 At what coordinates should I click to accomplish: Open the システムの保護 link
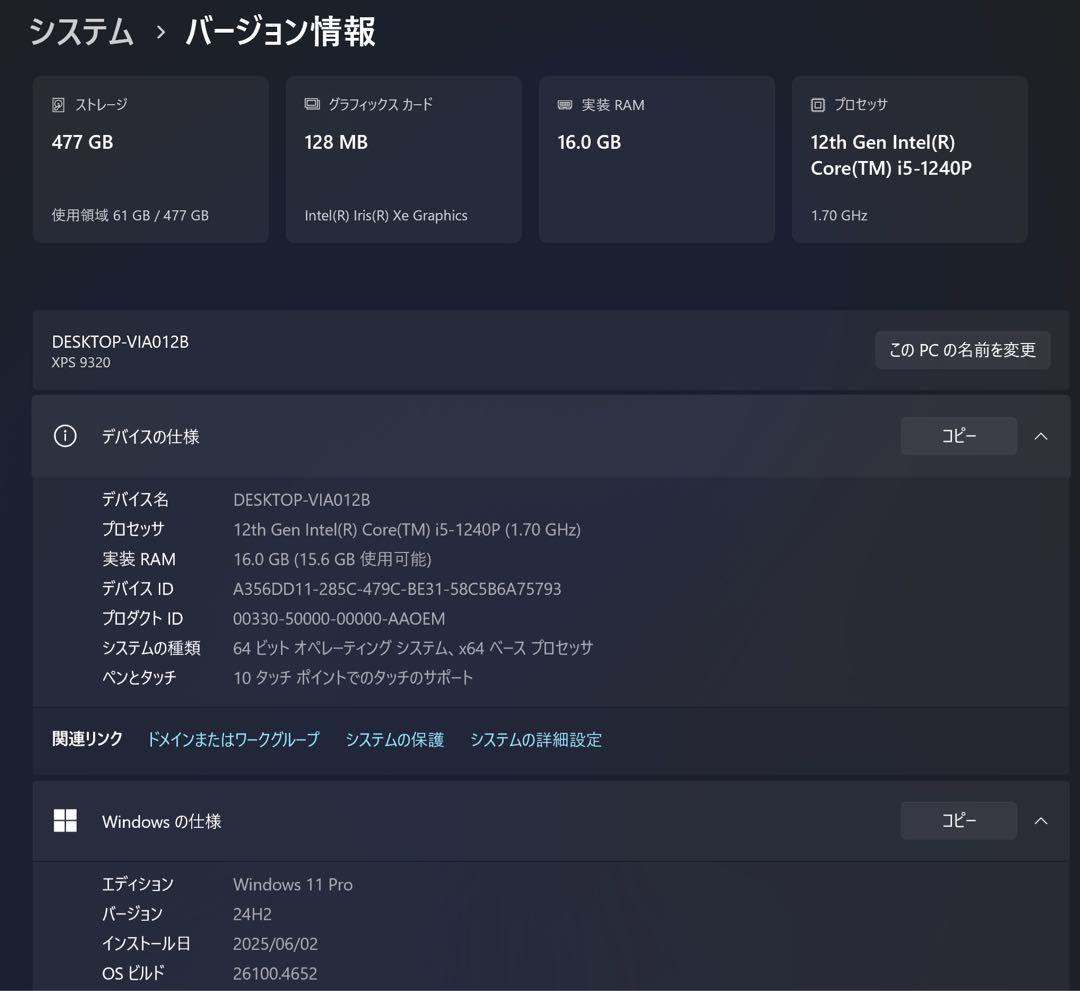coord(395,739)
